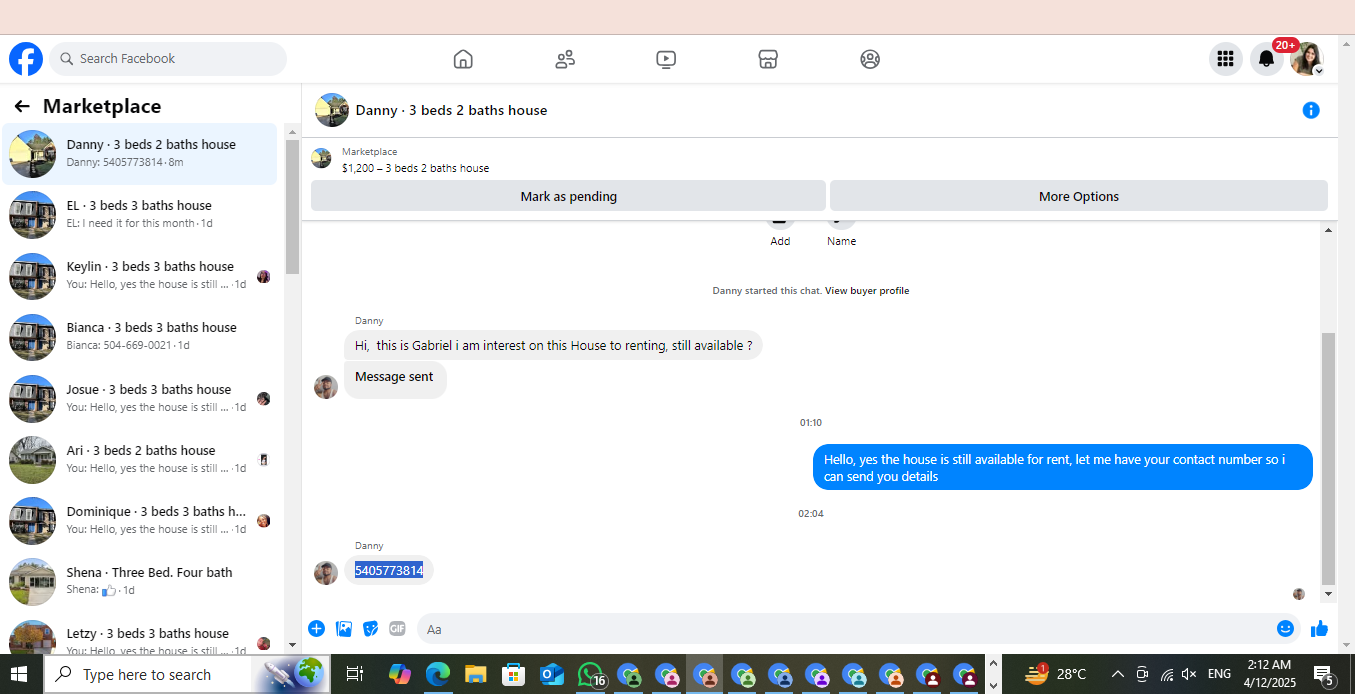Screen dimensions: 1355x694
Task: Click Gabriel's message about renting the house
Action: 553,345
